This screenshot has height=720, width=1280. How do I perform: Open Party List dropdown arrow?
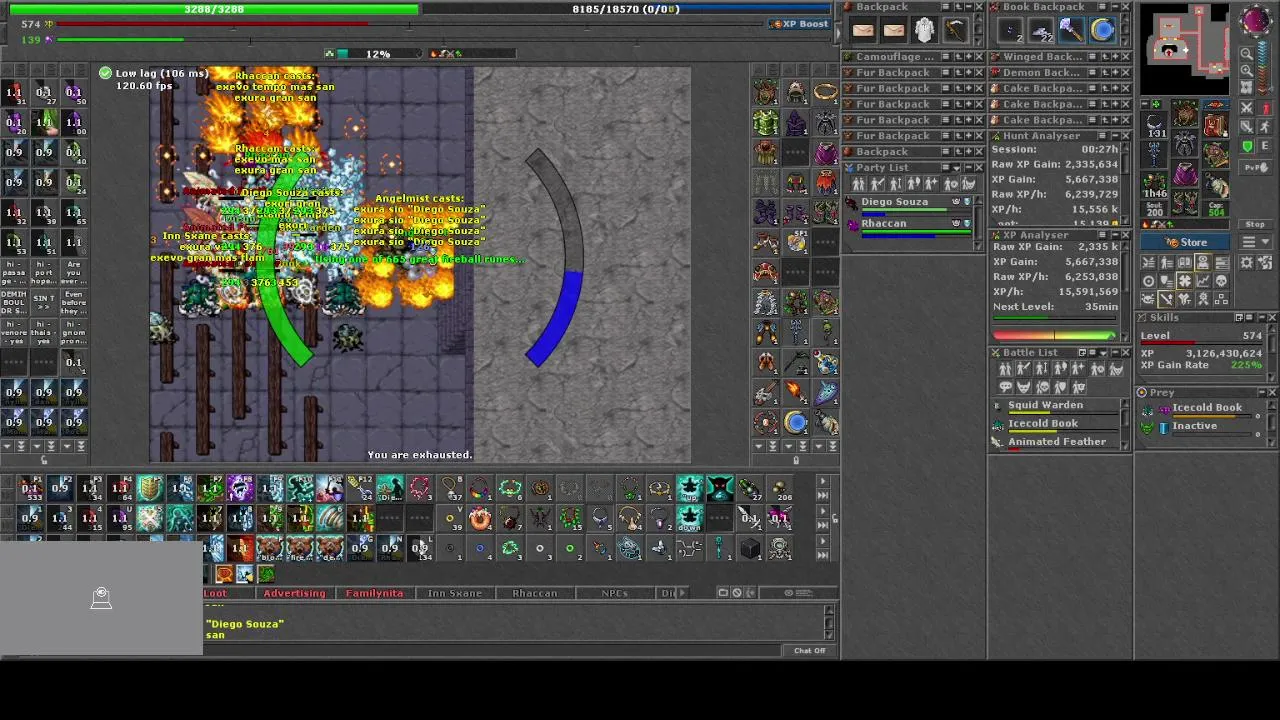click(x=957, y=168)
